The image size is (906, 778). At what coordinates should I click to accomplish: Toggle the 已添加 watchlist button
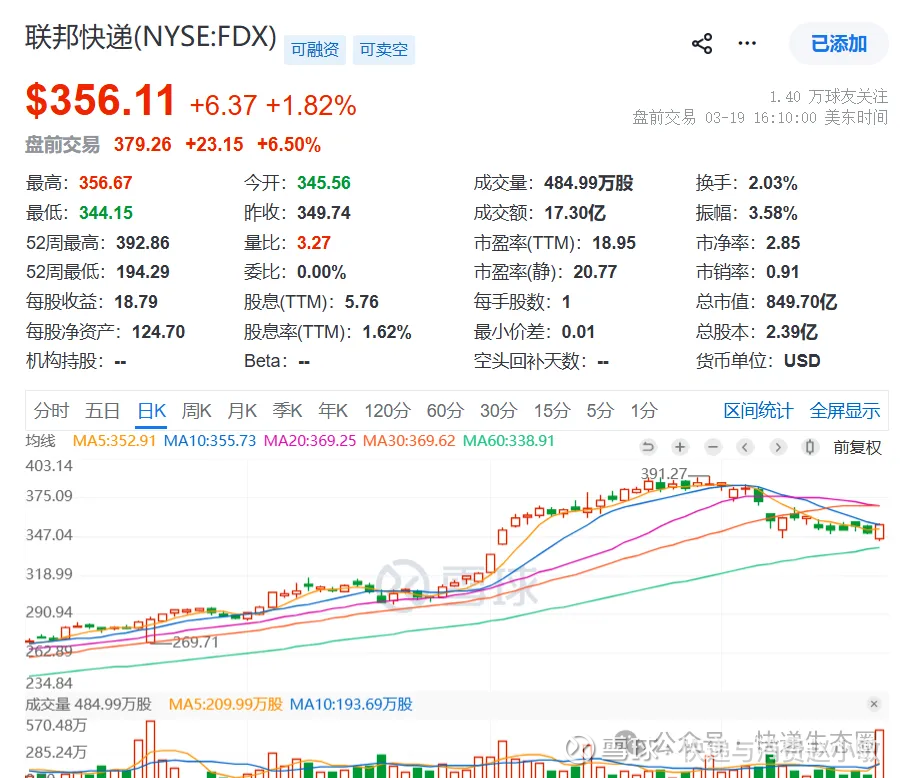point(838,44)
